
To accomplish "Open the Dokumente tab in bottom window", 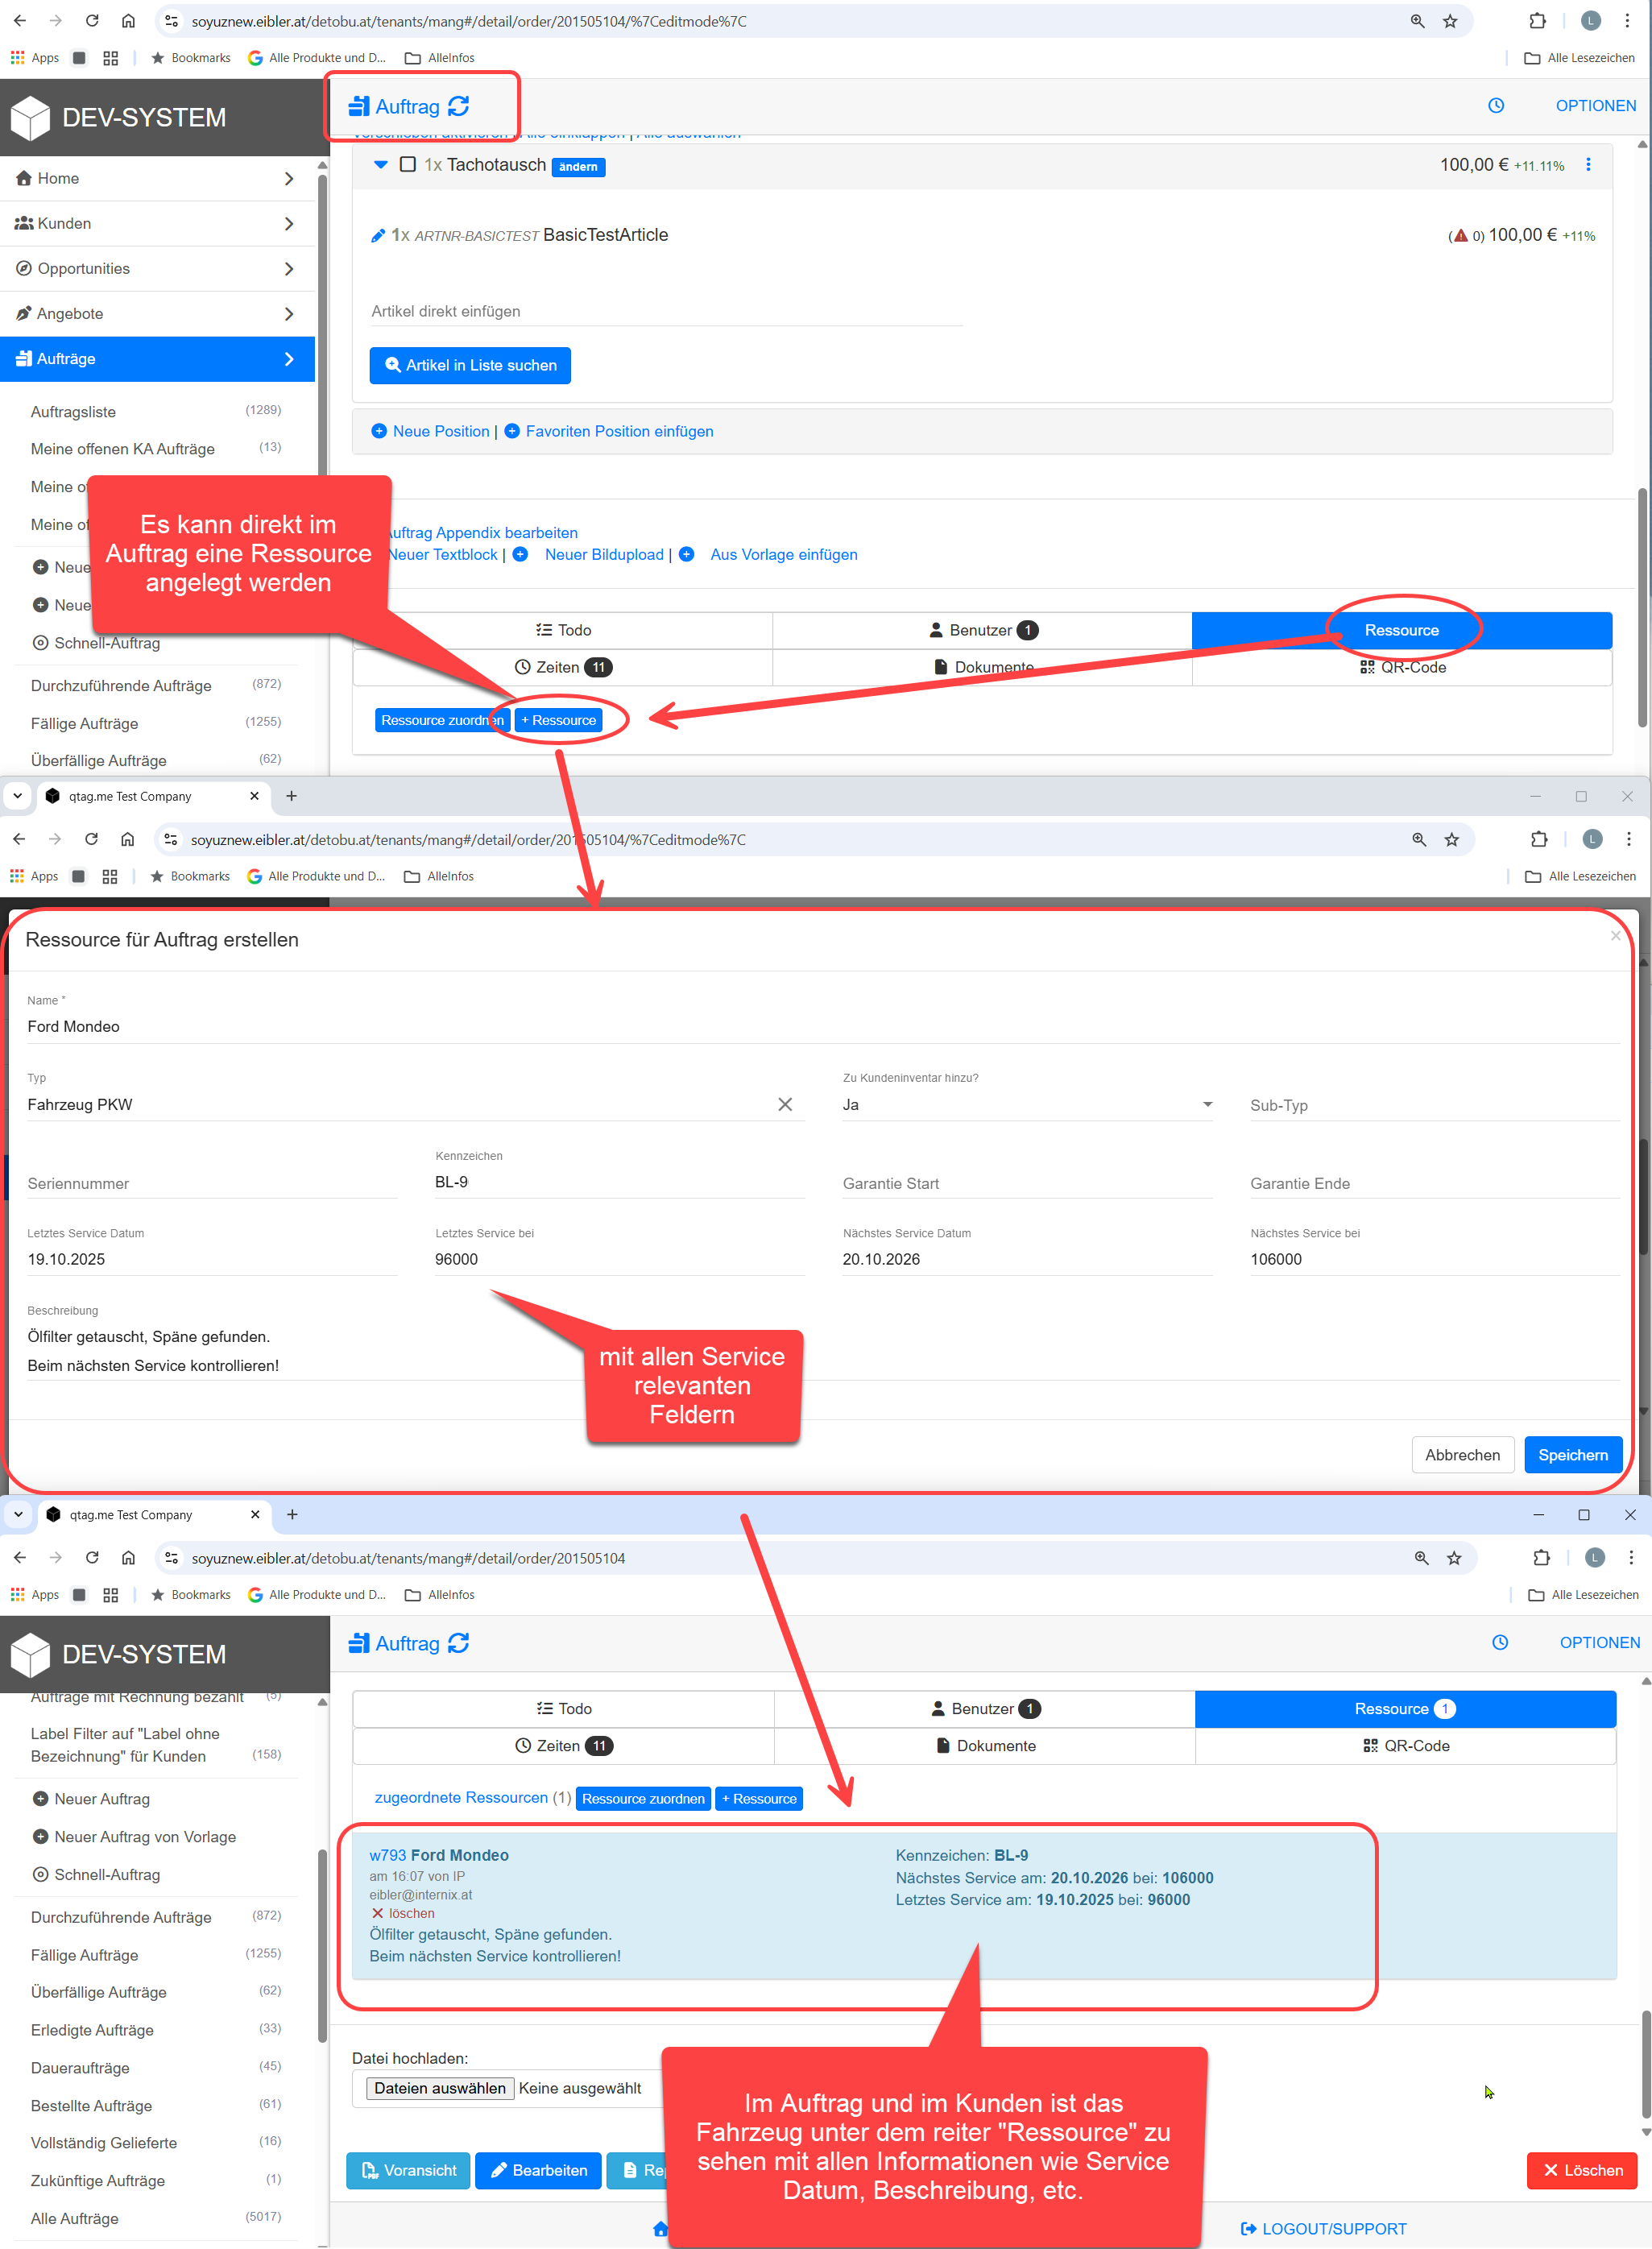I will click(985, 1745).
